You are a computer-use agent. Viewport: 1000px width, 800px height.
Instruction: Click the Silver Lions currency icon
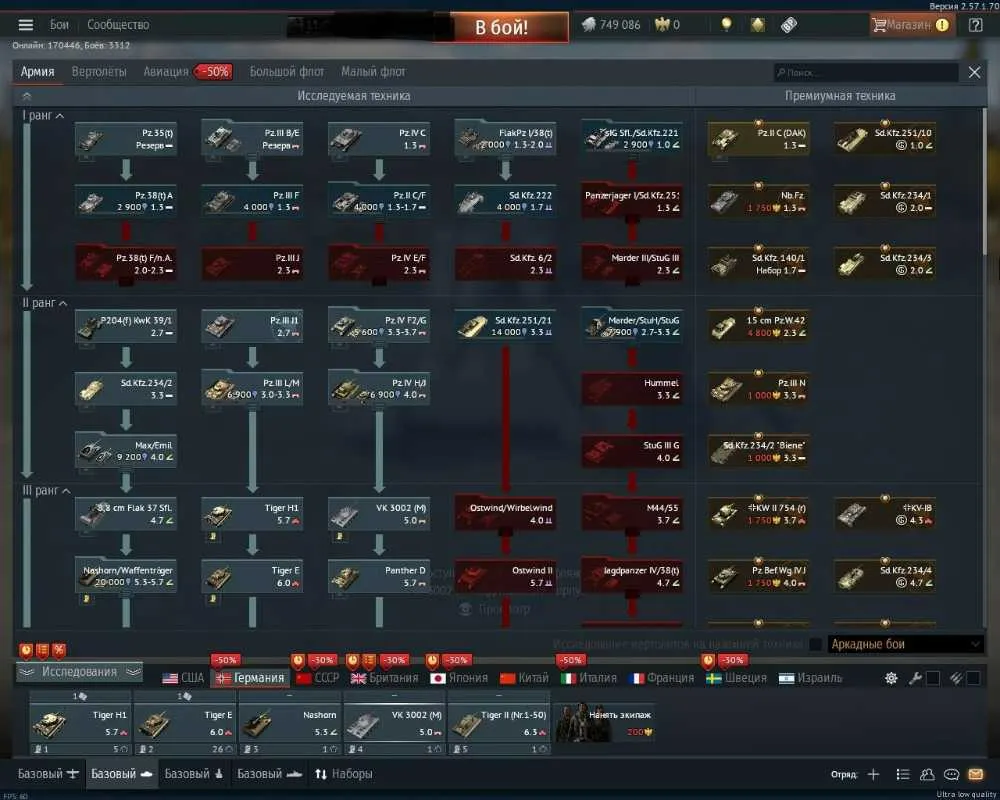click(x=589, y=25)
